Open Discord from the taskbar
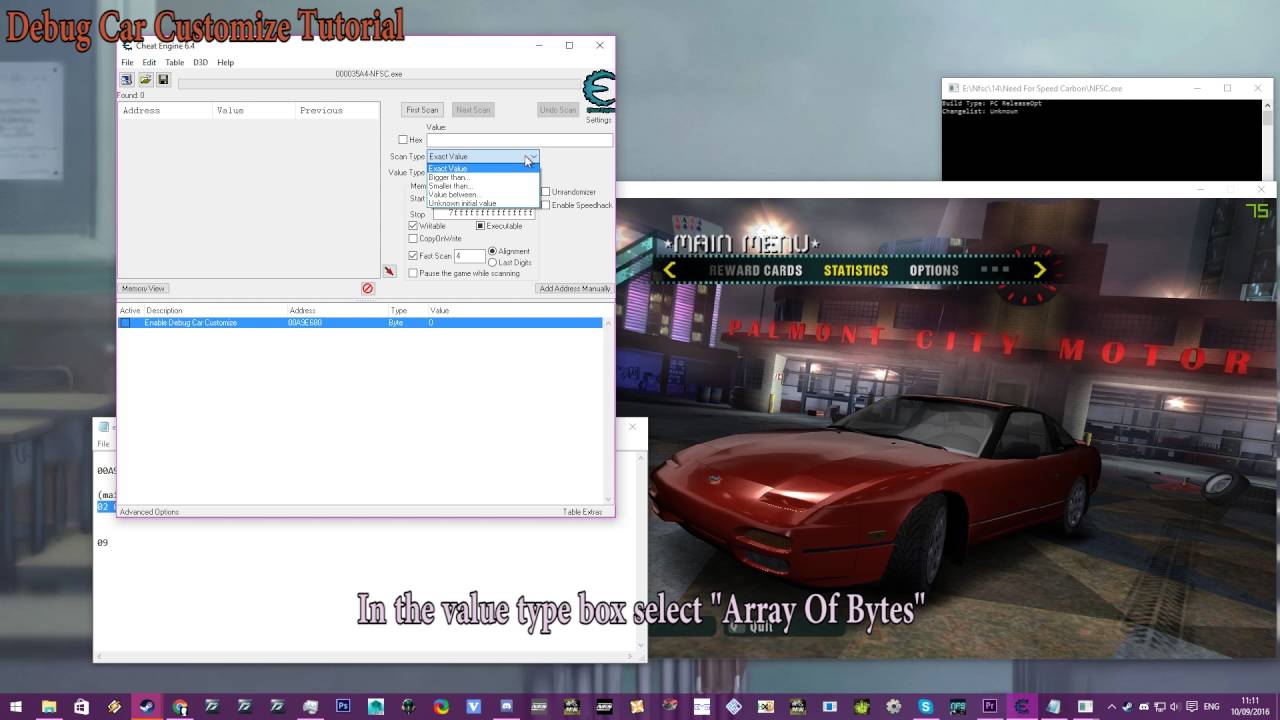Viewport: 1280px width, 720px height. point(506,706)
